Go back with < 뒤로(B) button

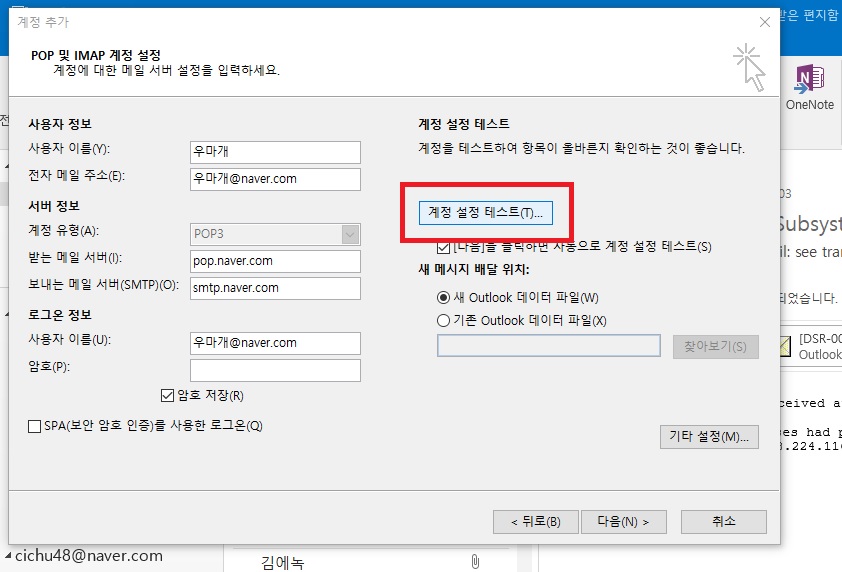pyautogui.click(x=535, y=522)
